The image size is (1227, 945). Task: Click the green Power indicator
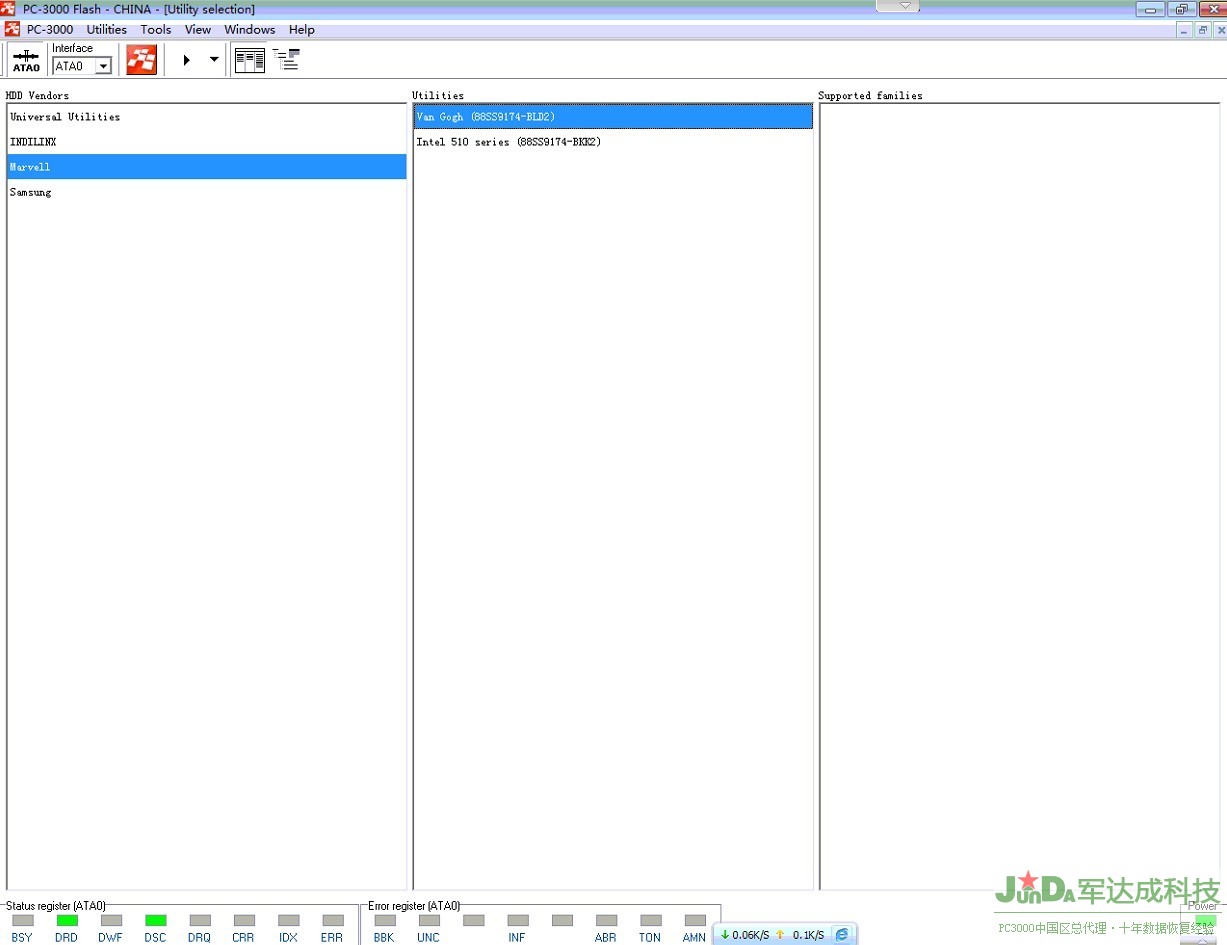(1205, 921)
